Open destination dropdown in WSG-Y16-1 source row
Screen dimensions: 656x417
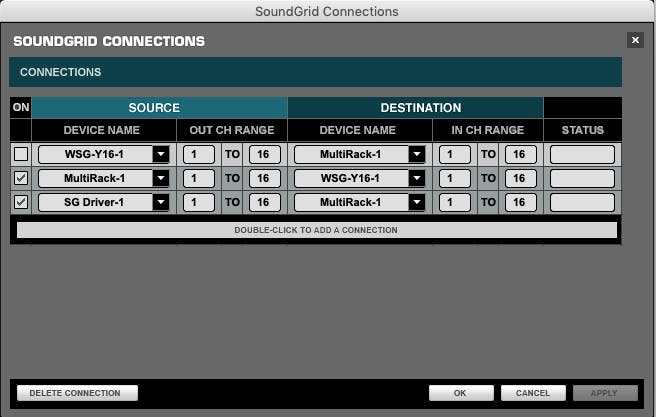(360, 154)
